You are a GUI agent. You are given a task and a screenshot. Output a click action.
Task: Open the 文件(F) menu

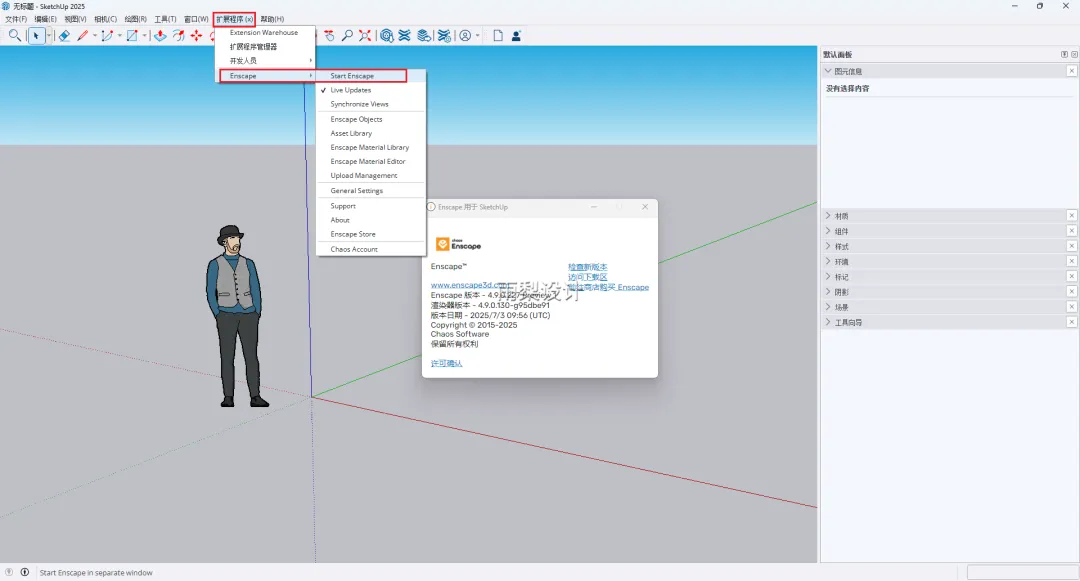(16, 19)
